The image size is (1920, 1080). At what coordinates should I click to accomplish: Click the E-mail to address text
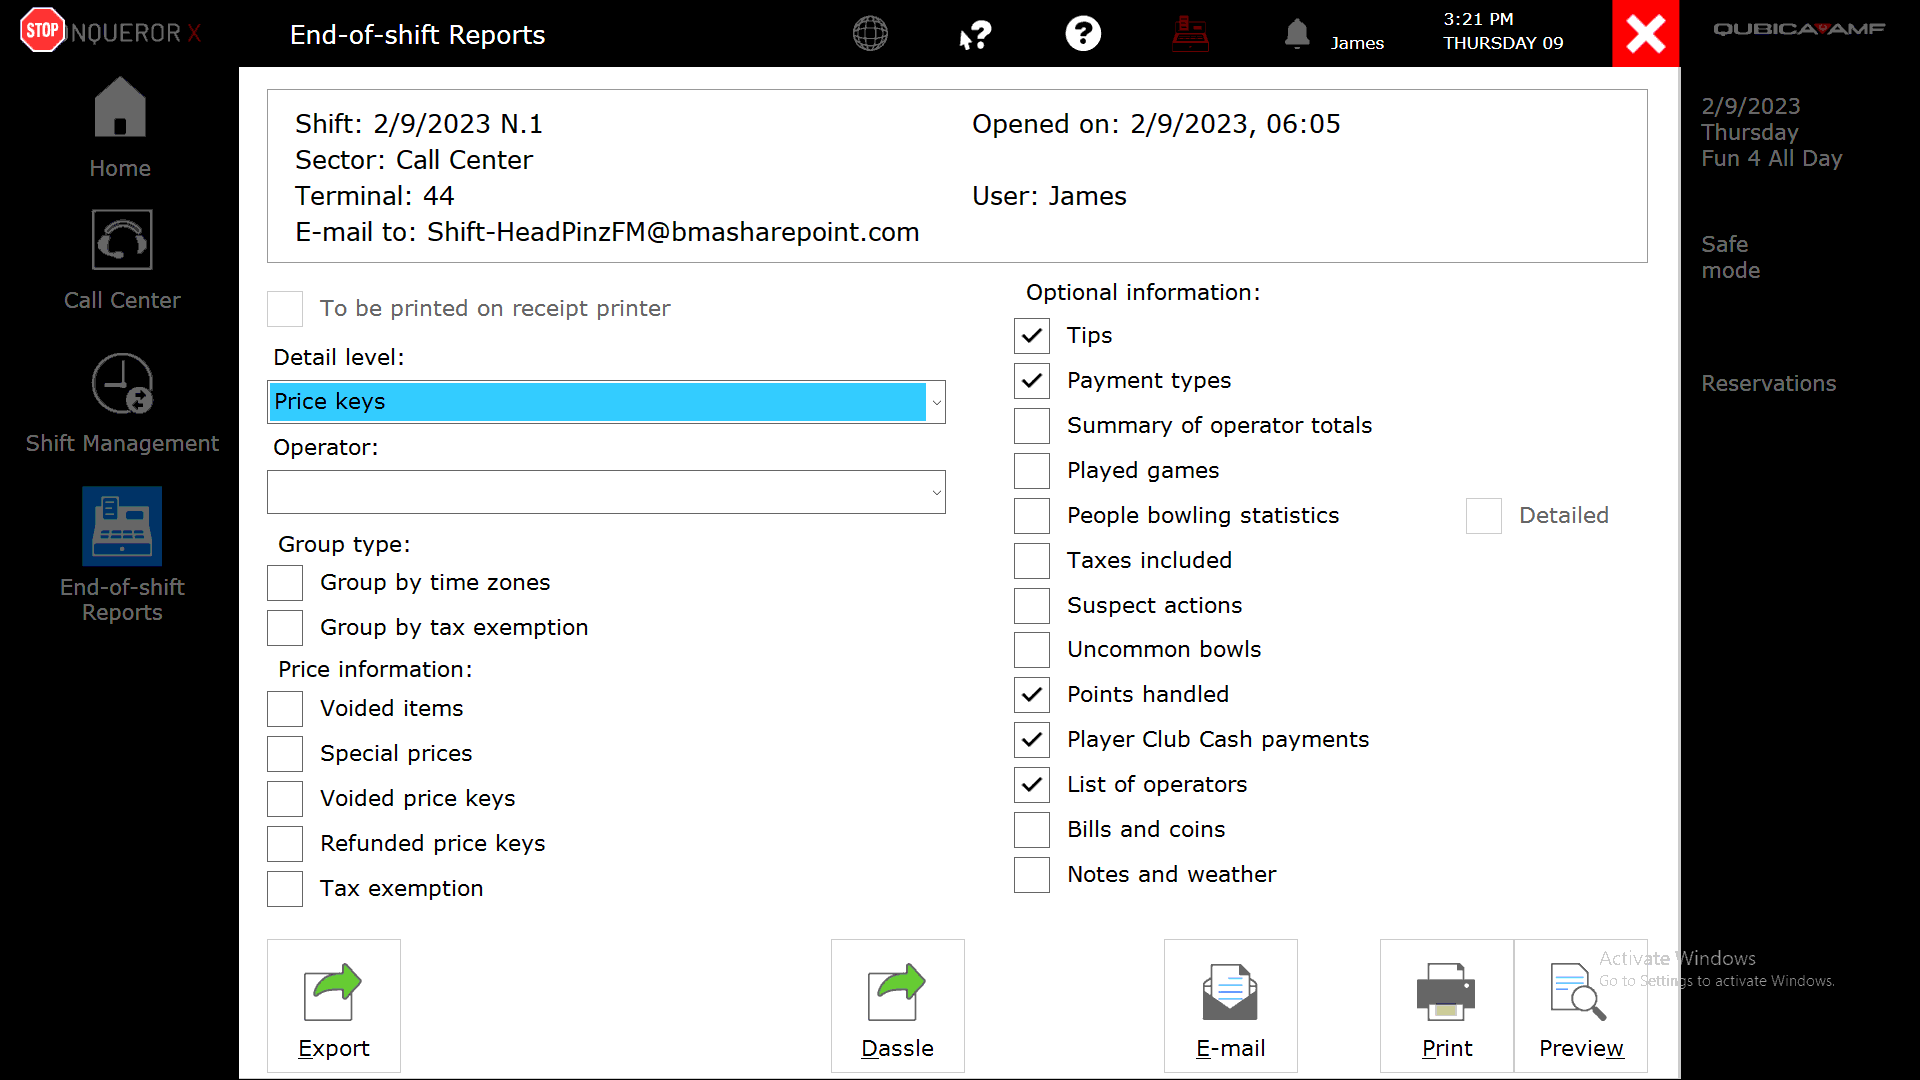pos(607,232)
